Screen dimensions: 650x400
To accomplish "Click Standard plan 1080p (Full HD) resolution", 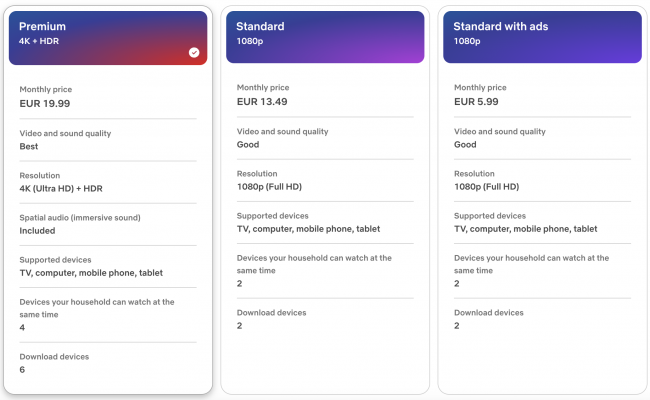I will coord(269,187).
